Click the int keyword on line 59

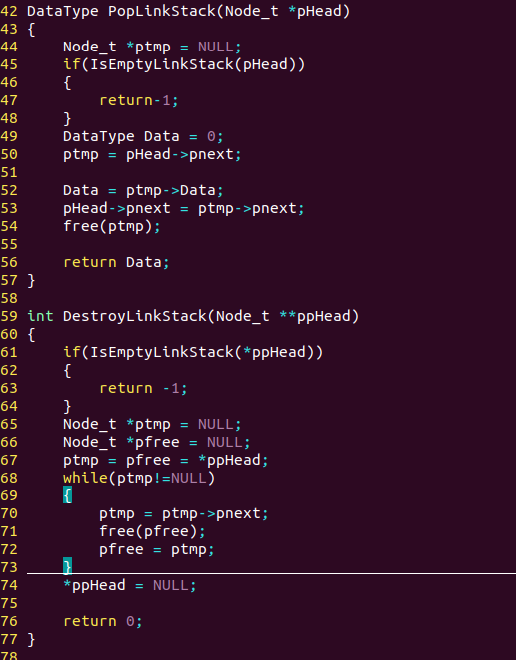[40, 316]
